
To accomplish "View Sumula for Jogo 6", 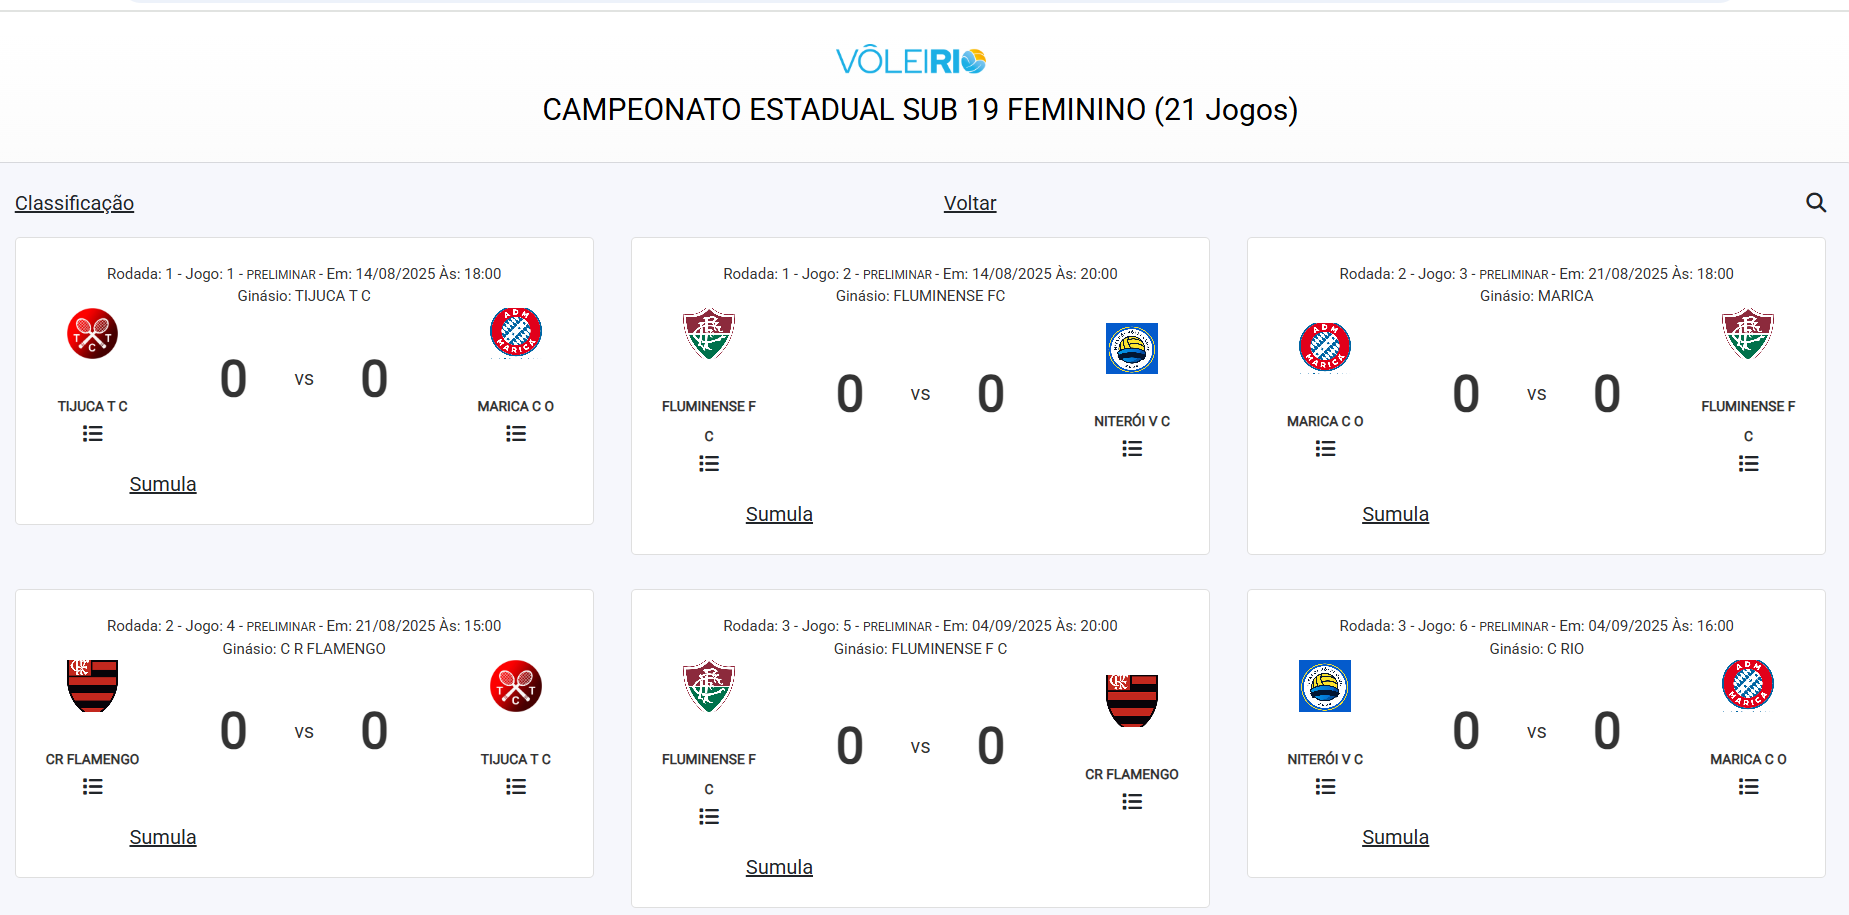I will point(1395,838).
